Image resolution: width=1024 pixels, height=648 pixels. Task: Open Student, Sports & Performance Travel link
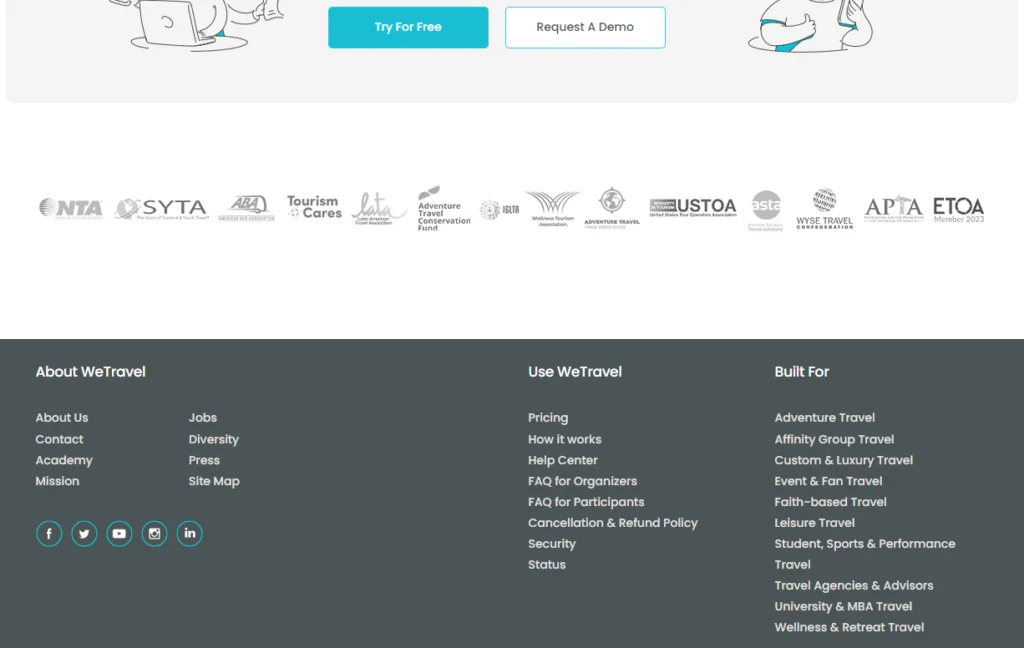(x=865, y=555)
